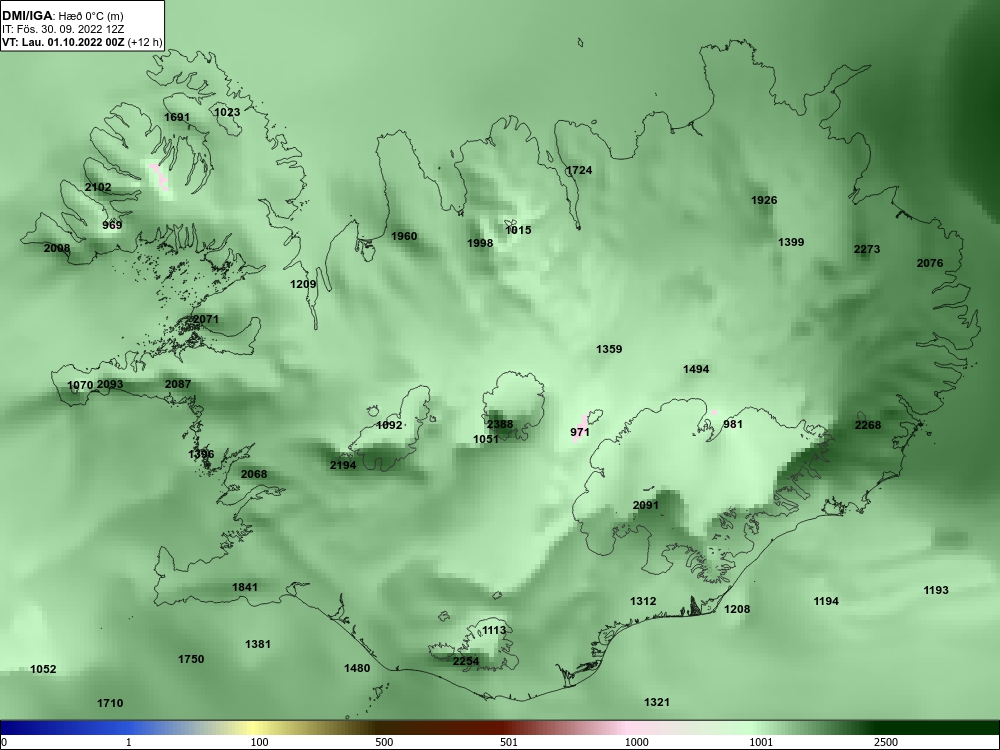Click the 1092 map value
Viewport: 1000px width, 750px height.
389,425
